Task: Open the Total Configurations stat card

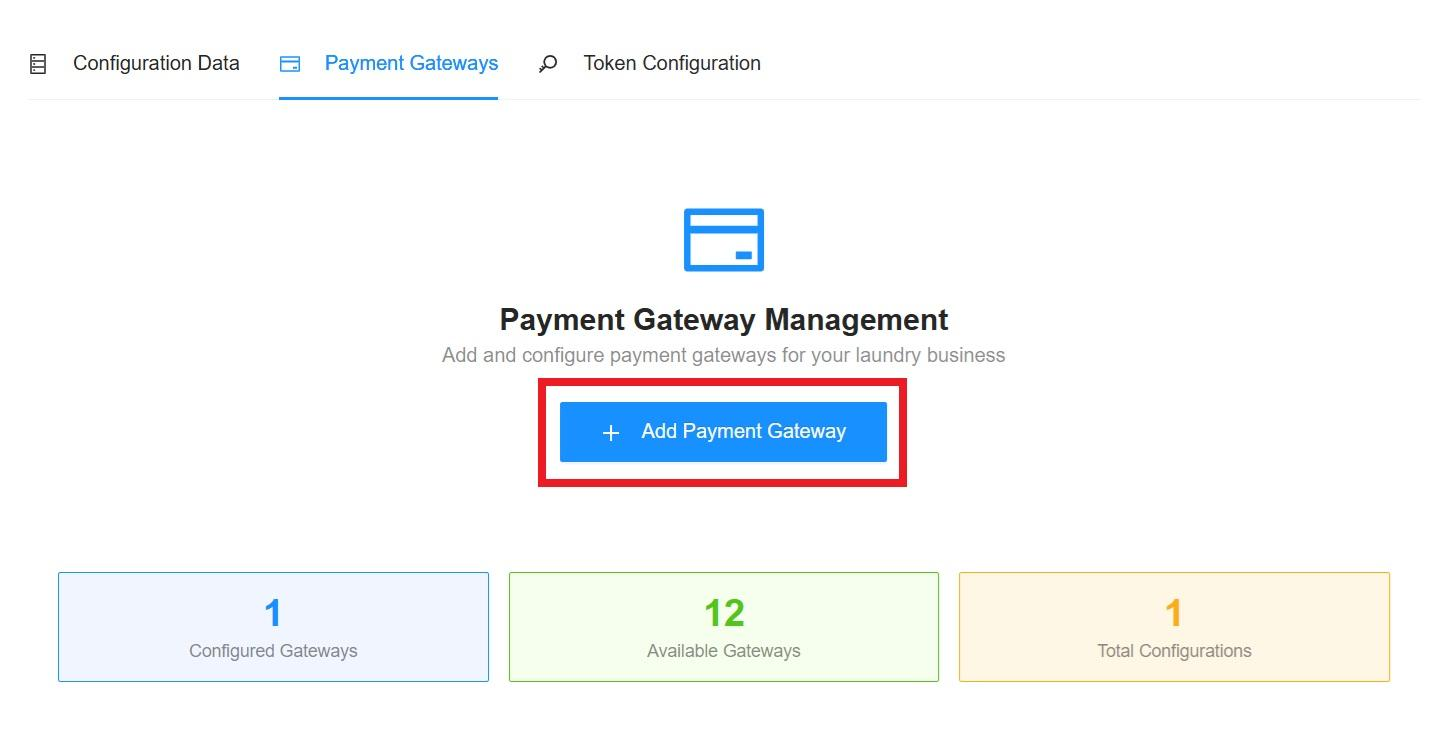Action: pos(1174,627)
